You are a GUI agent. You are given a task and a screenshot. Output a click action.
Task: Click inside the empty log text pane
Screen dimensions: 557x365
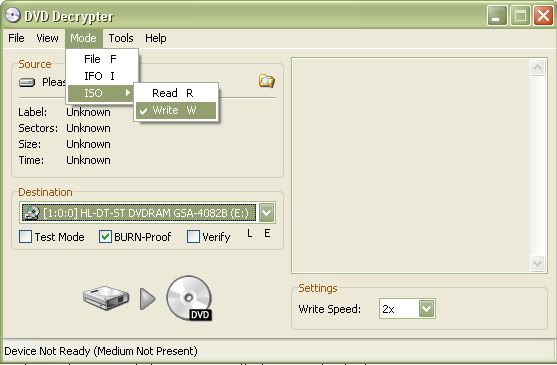pyautogui.click(x=411, y=165)
